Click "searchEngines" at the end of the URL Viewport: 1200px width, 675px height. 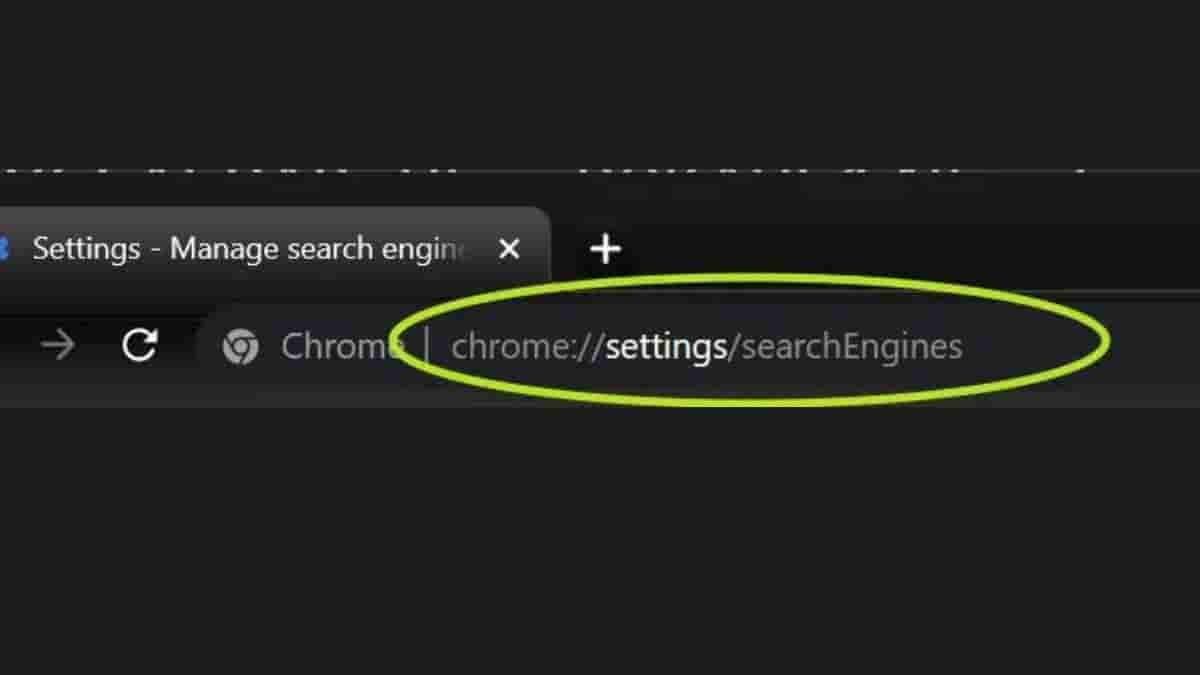click(x=851, y=347)
